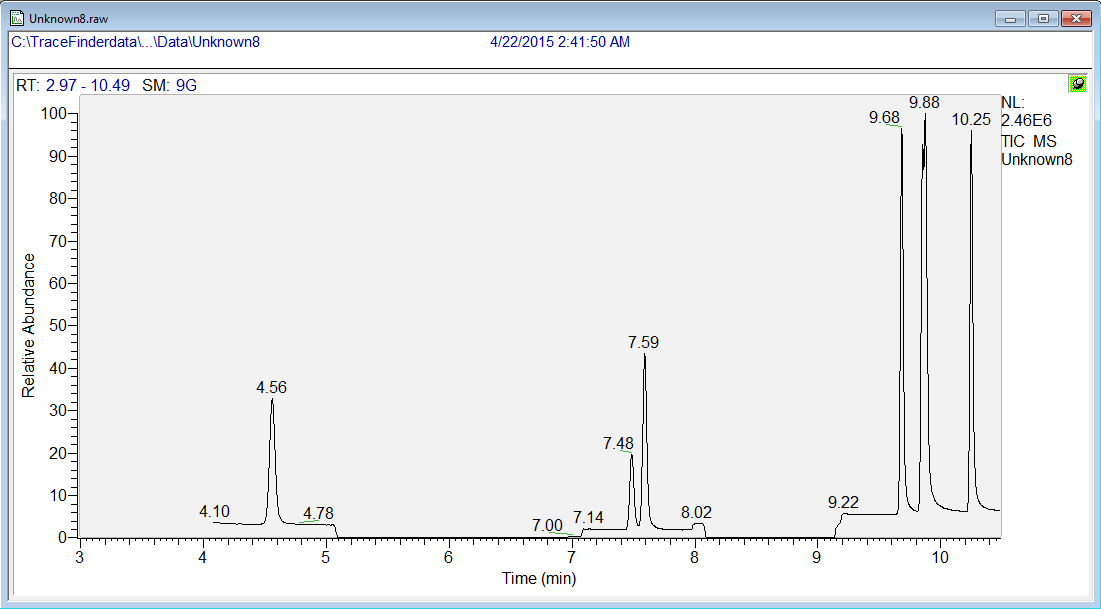Close the Unknown8.raw window
This screenshot has width=1101, height=609.
1076,18
